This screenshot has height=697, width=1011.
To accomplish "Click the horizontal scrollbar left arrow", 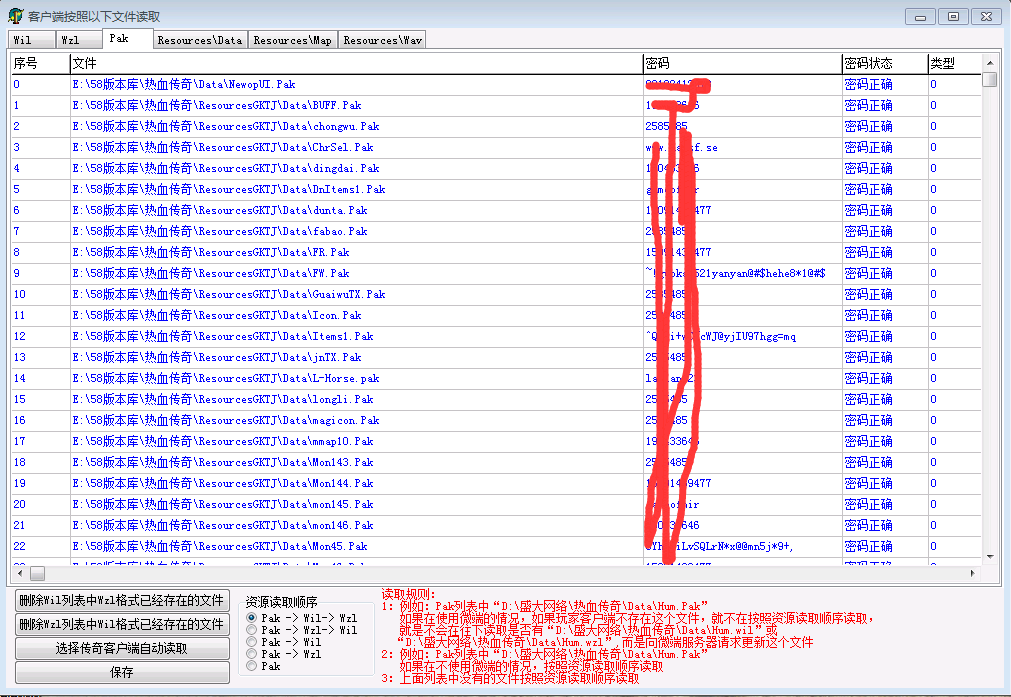I will 20,573.
